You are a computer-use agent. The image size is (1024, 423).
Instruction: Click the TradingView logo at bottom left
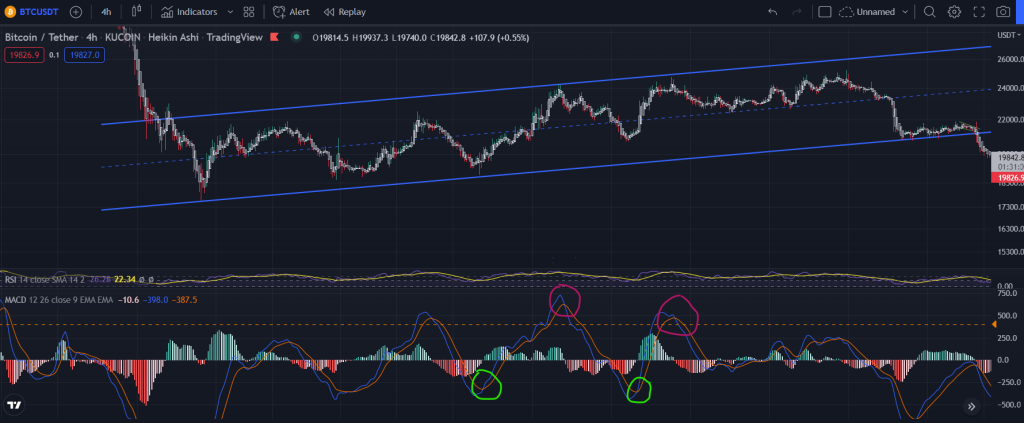click(x=14, y=405)
